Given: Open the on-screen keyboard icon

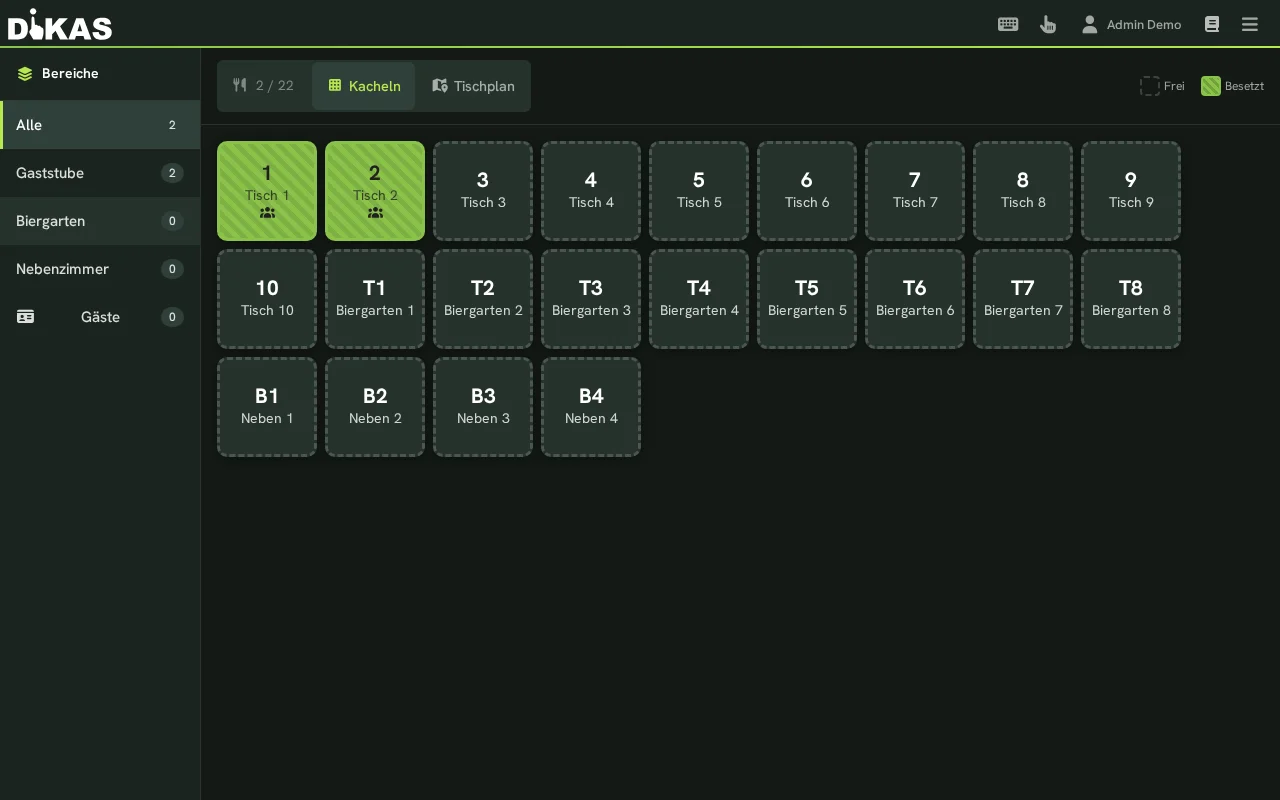Looking at the screenshot, I should click(1008, 24).
